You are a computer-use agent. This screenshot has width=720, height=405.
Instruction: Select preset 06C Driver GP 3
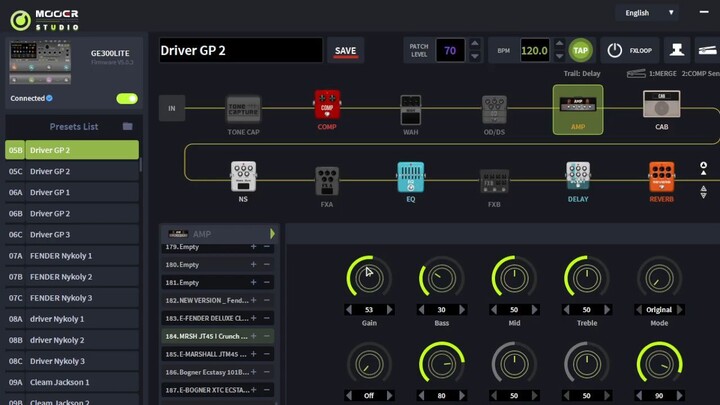[72, 235]
